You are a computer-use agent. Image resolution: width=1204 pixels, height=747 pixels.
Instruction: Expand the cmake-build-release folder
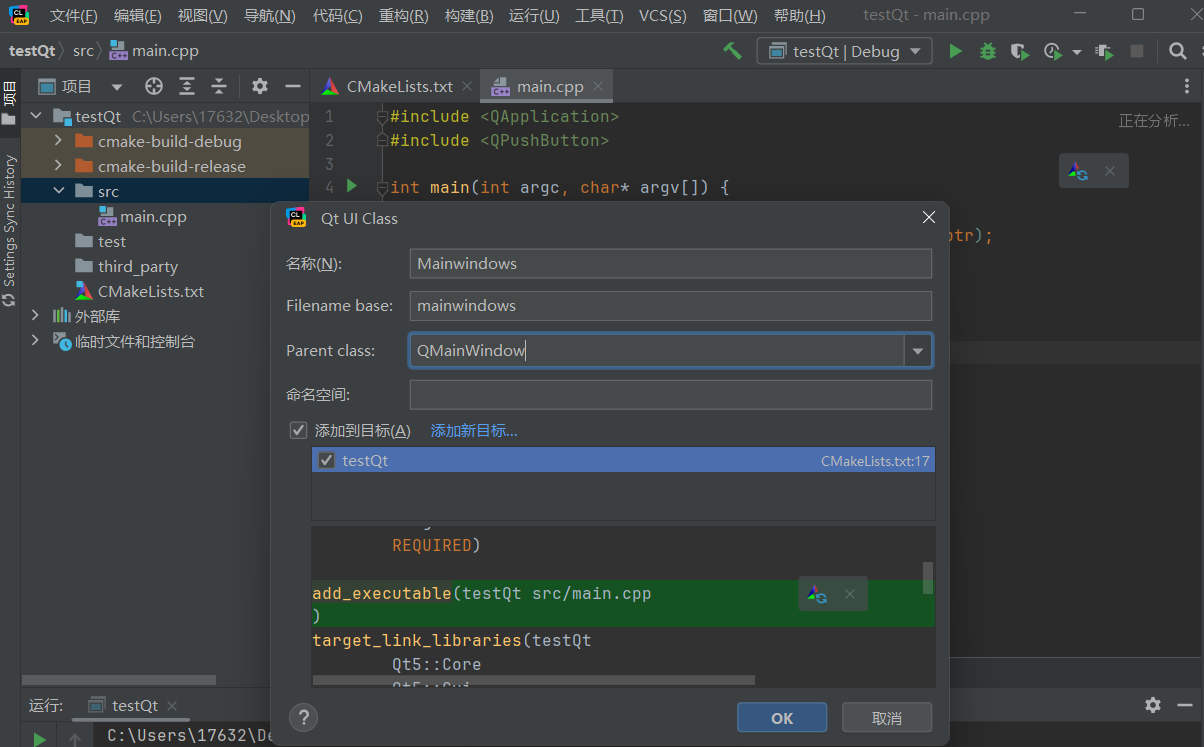tap(58, 166)
